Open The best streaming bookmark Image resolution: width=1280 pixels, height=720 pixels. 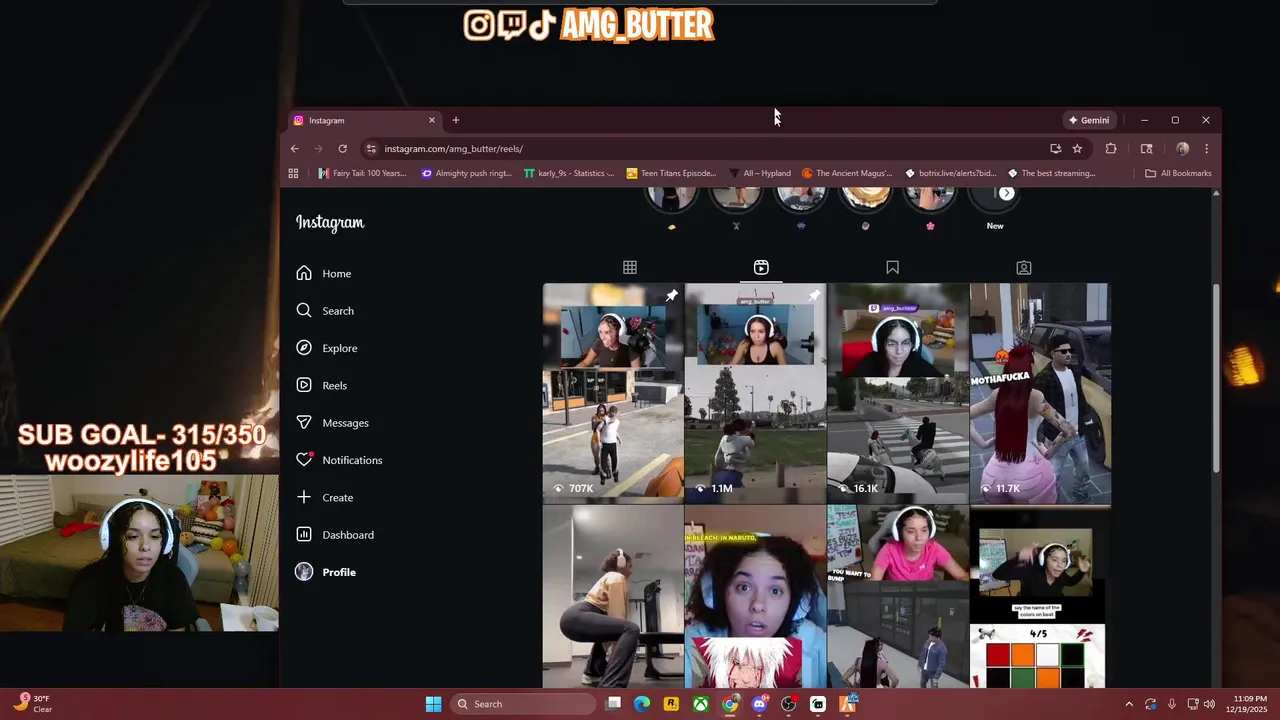pos(1052,173)
